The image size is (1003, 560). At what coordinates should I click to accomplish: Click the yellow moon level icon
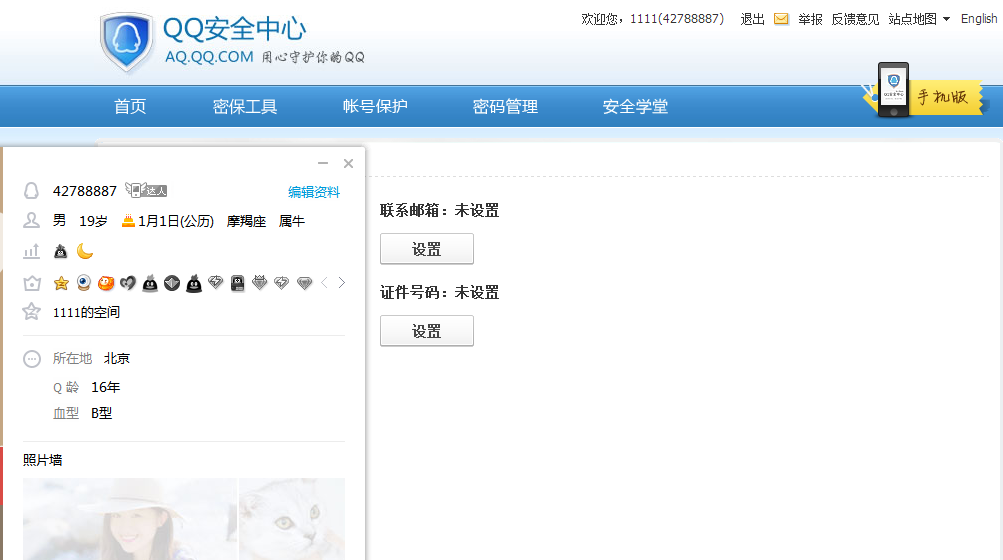coord(85,251)
